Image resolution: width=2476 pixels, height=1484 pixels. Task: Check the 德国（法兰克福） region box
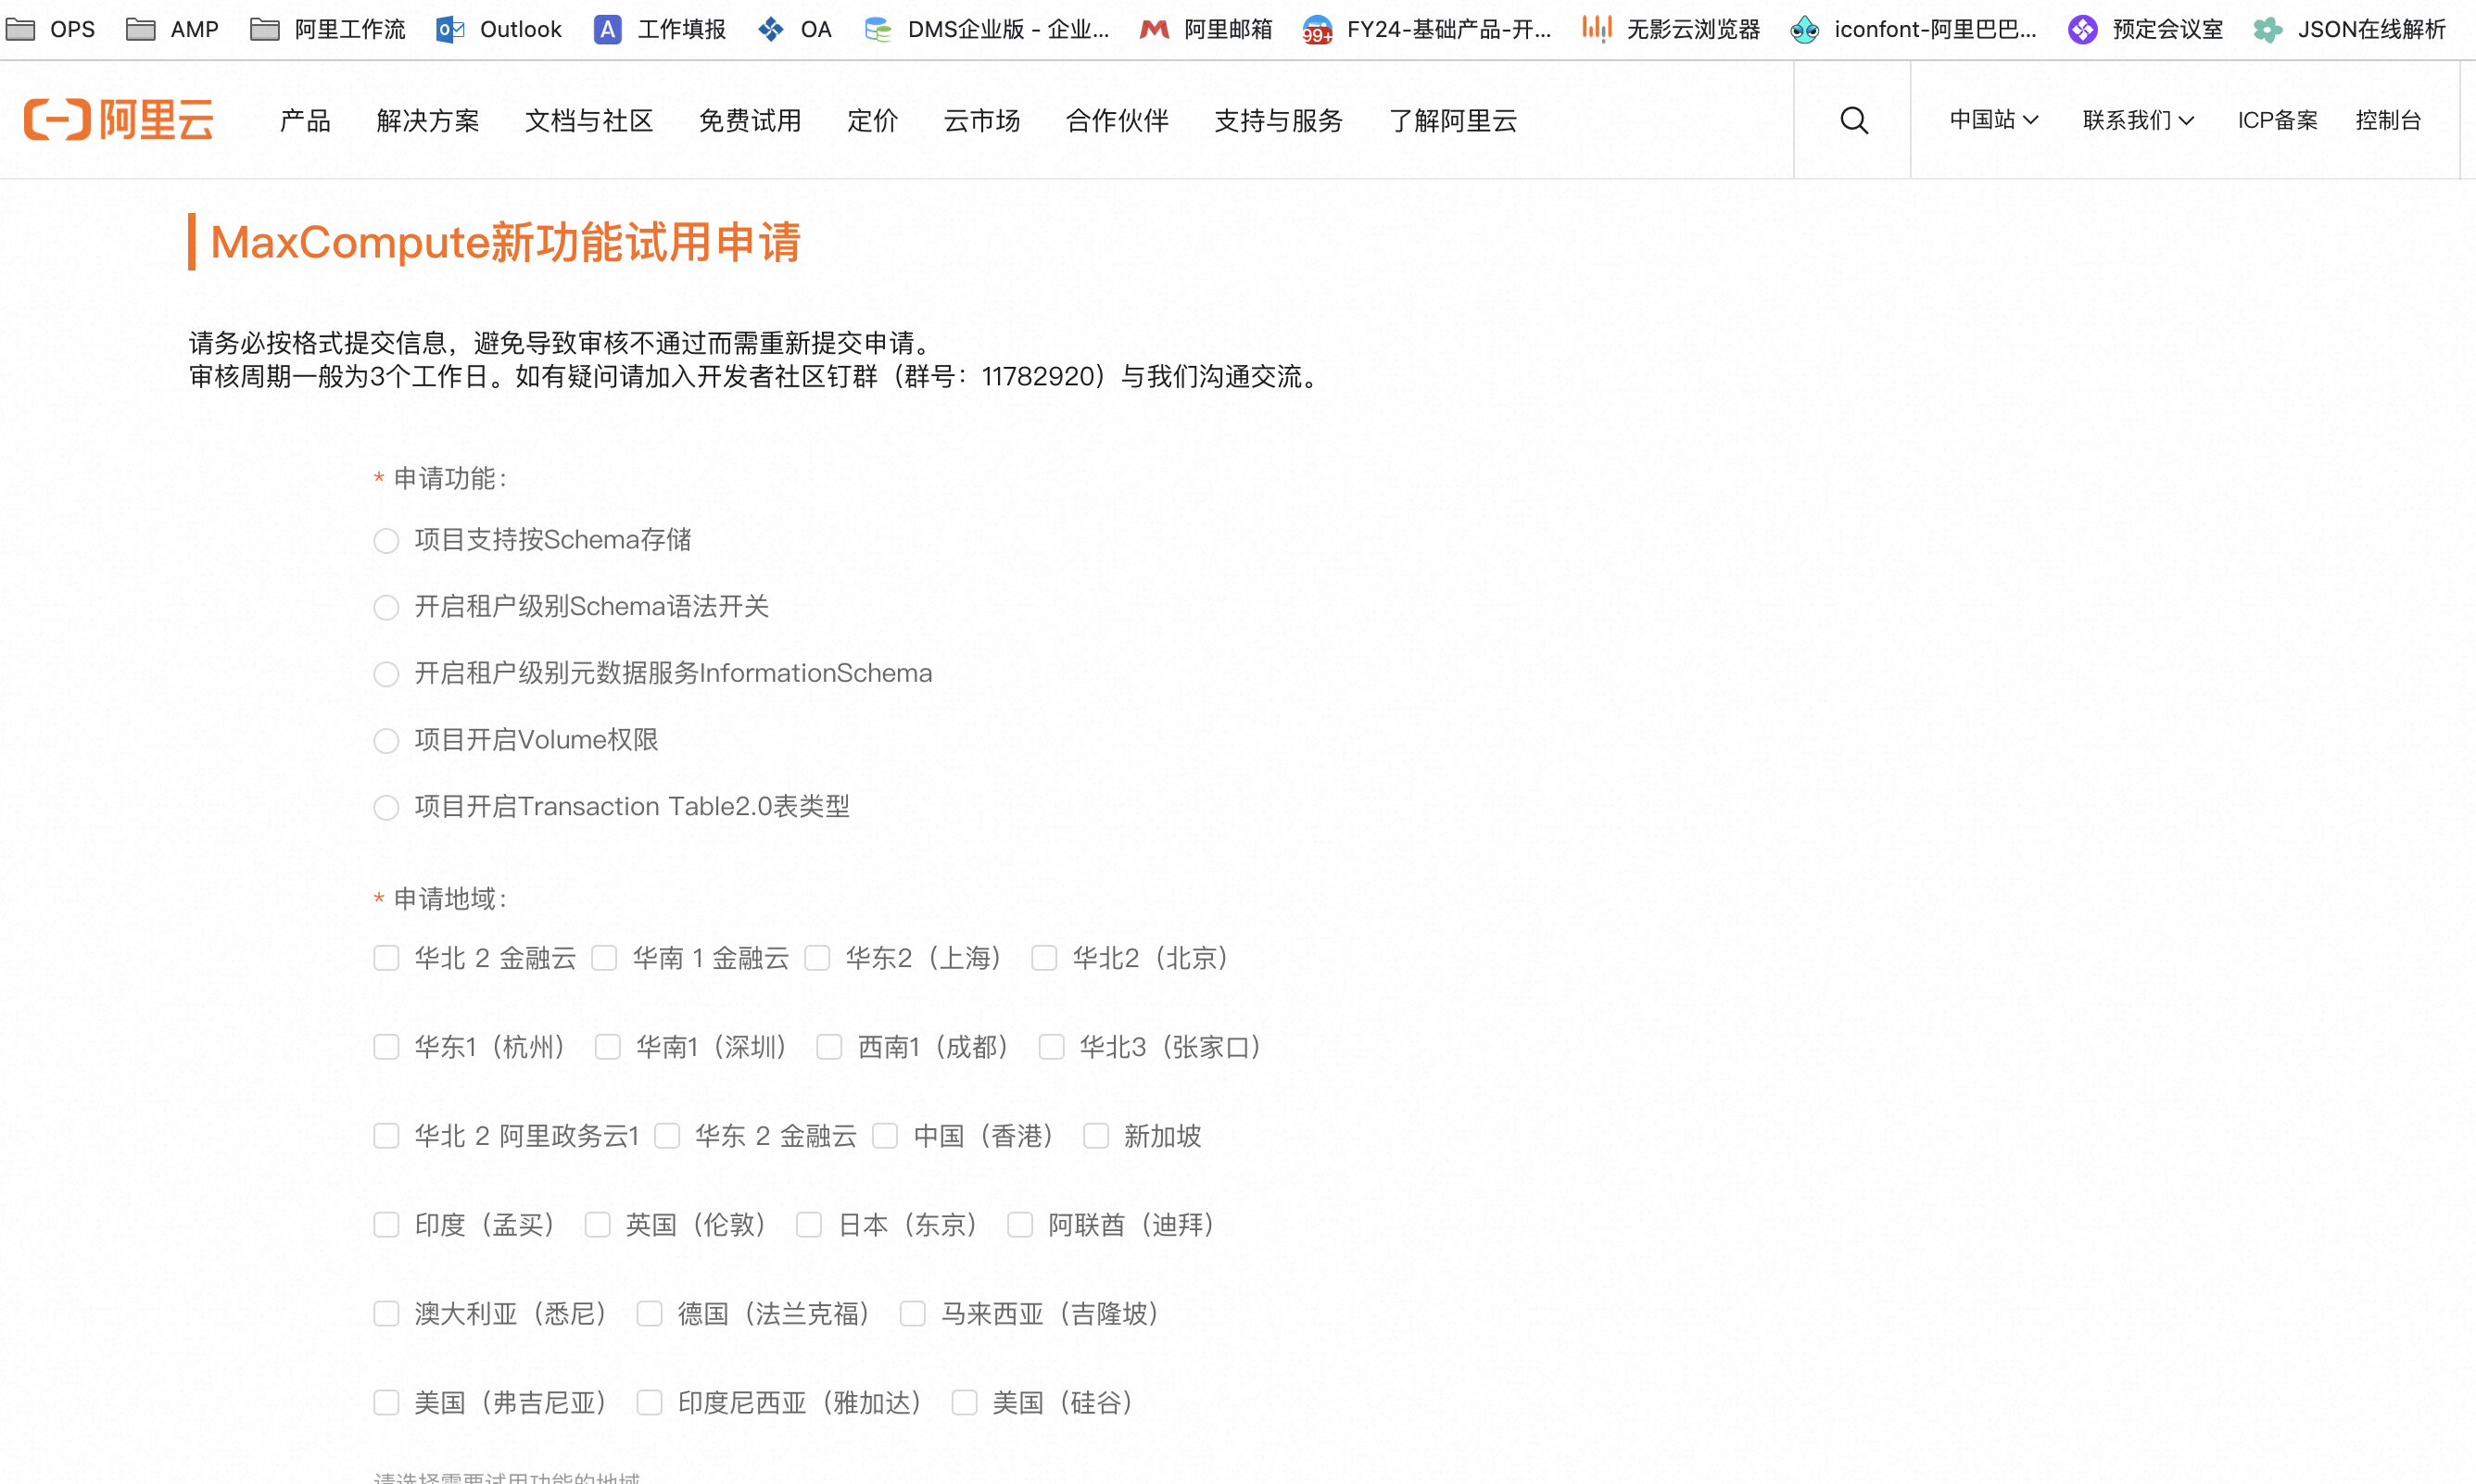coord(649,1314)
